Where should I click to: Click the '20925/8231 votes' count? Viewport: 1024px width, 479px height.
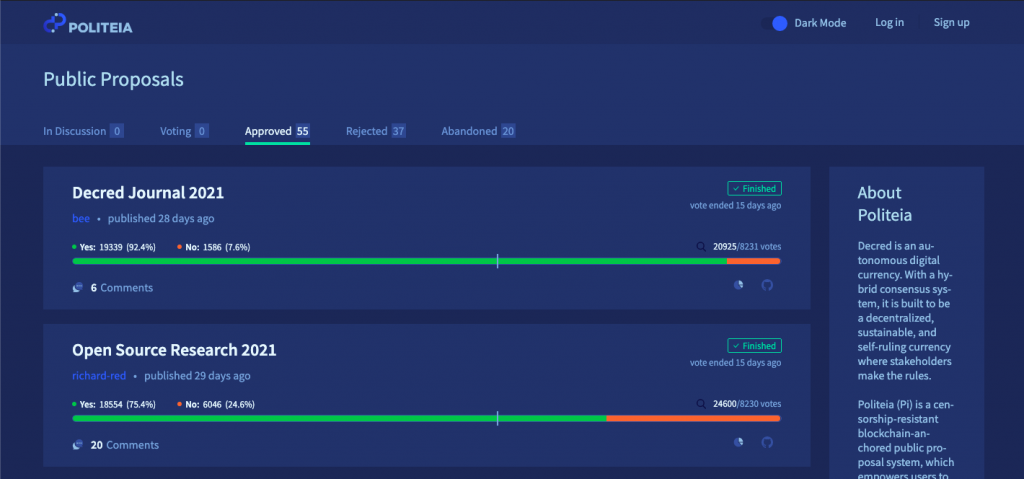pyautogui.click(x=746, y=247)
